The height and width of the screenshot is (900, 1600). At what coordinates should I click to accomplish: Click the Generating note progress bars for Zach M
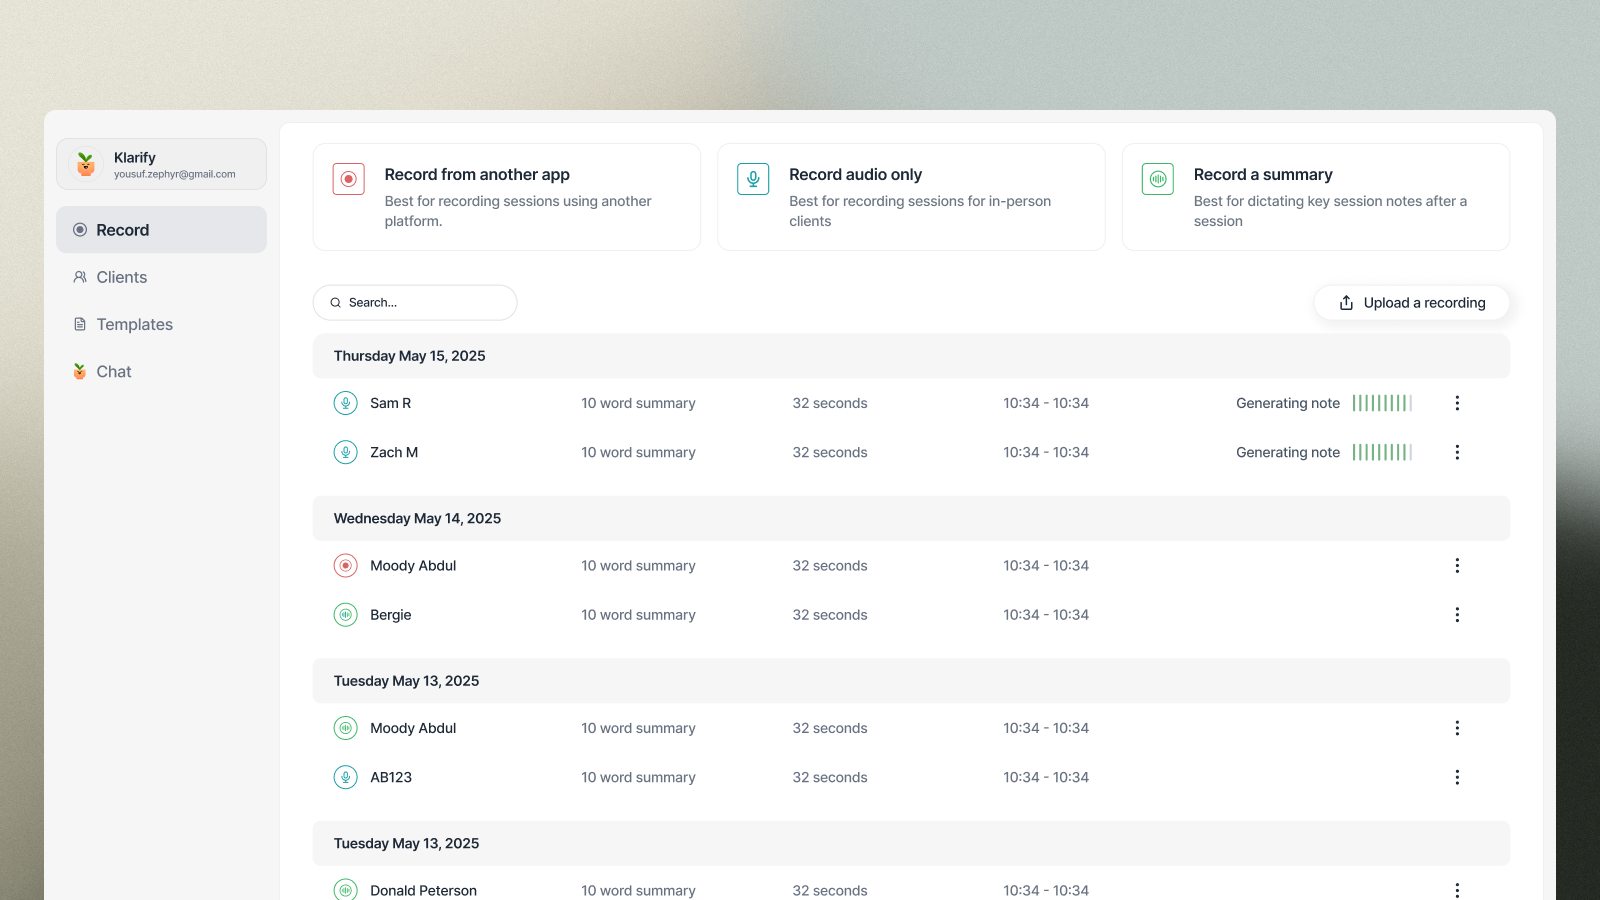1382,452
